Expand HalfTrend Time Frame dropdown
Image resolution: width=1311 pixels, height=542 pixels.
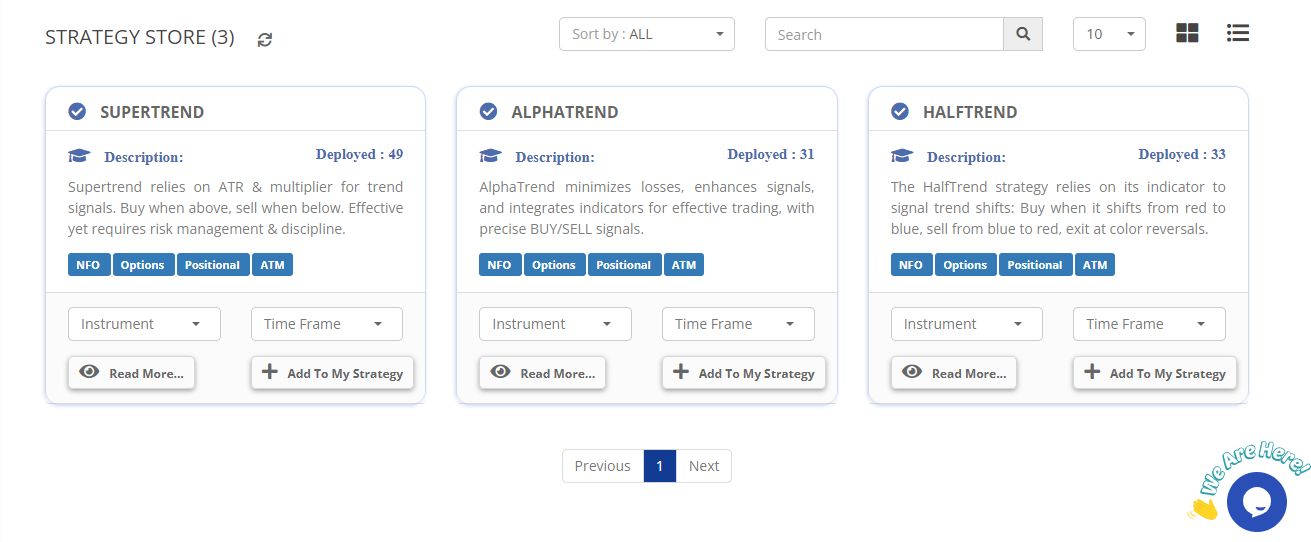1148,324
